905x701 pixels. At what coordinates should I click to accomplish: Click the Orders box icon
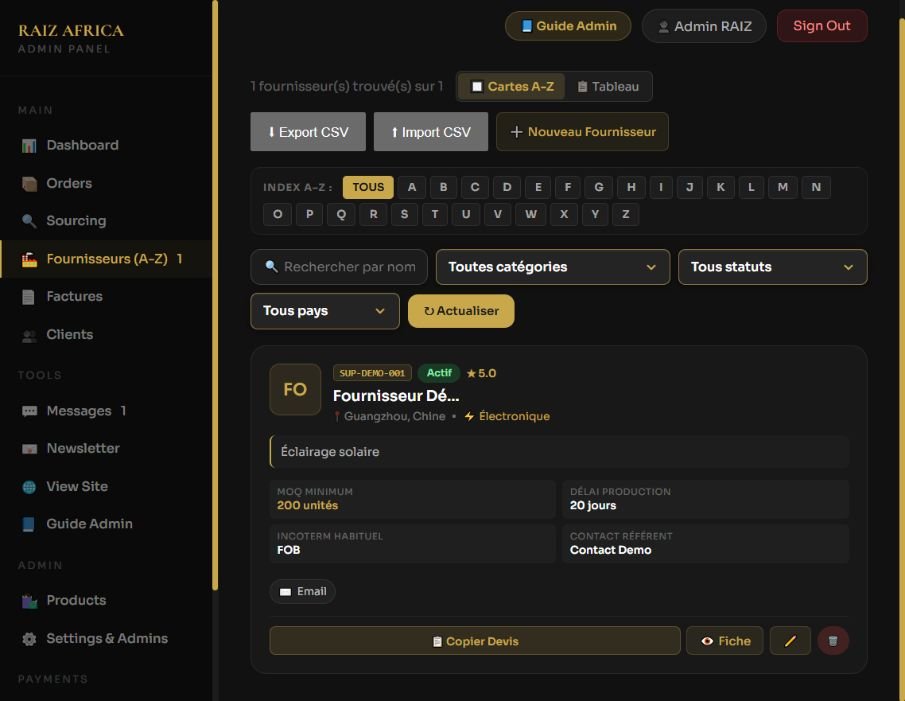tap(29, 184)
